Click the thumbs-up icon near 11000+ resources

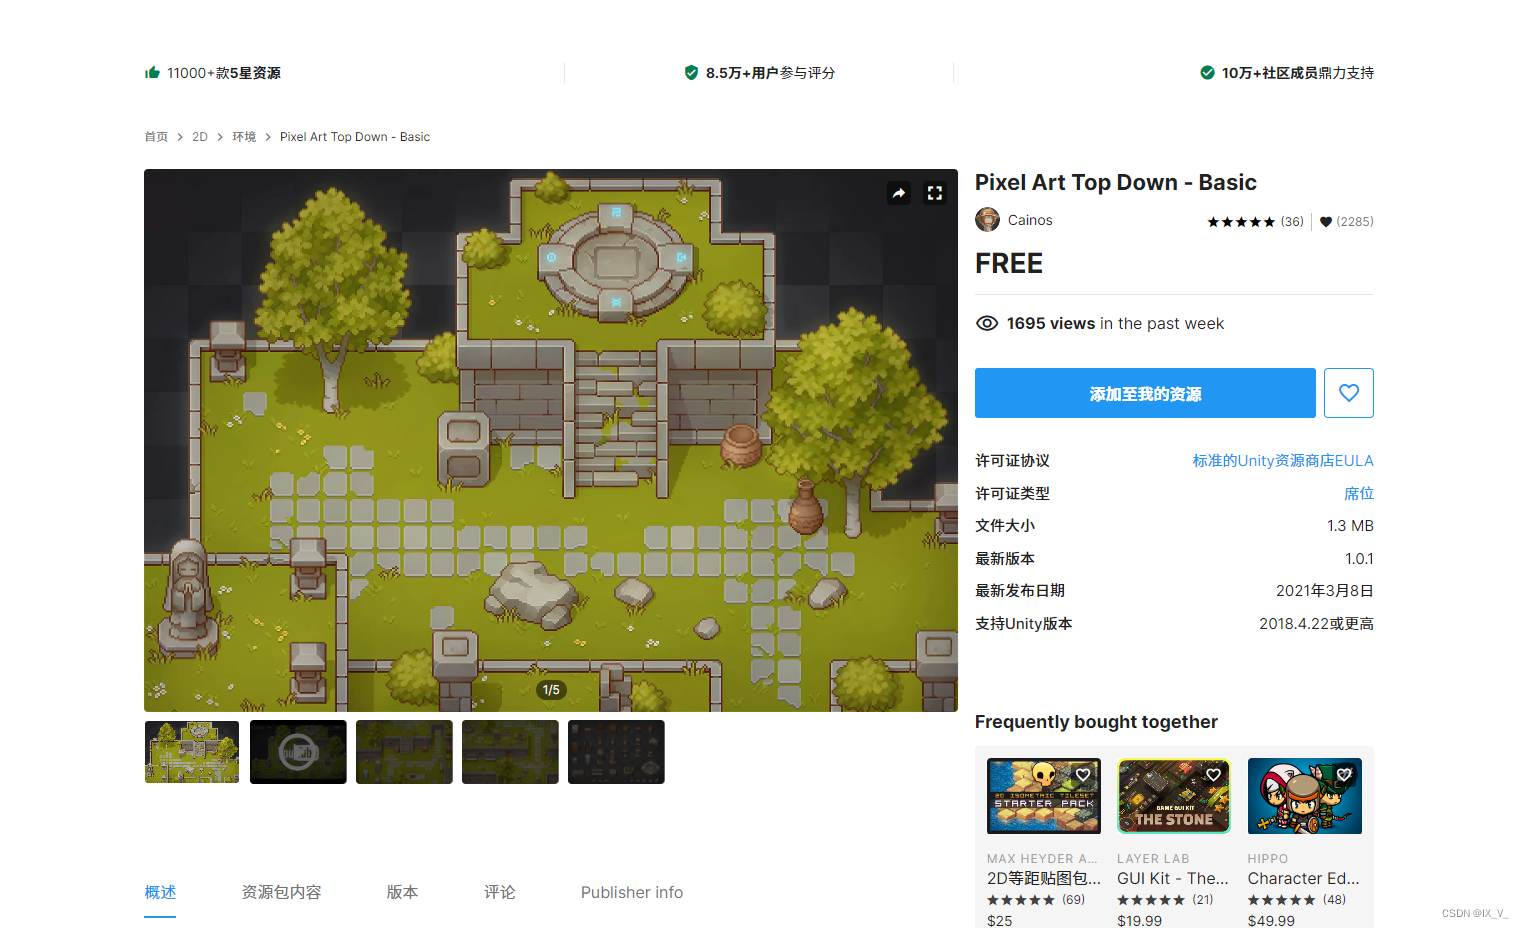point(152,73)
